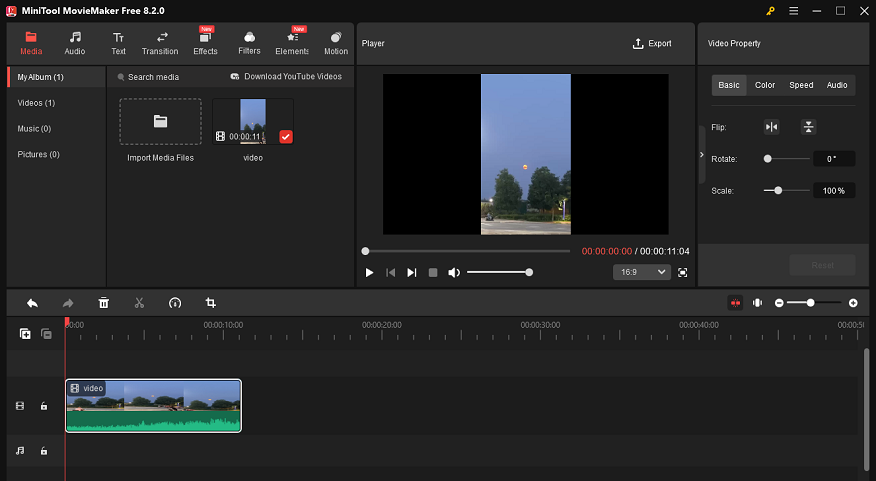Delete the selected clip with trash icon

[x=104, y=303]
